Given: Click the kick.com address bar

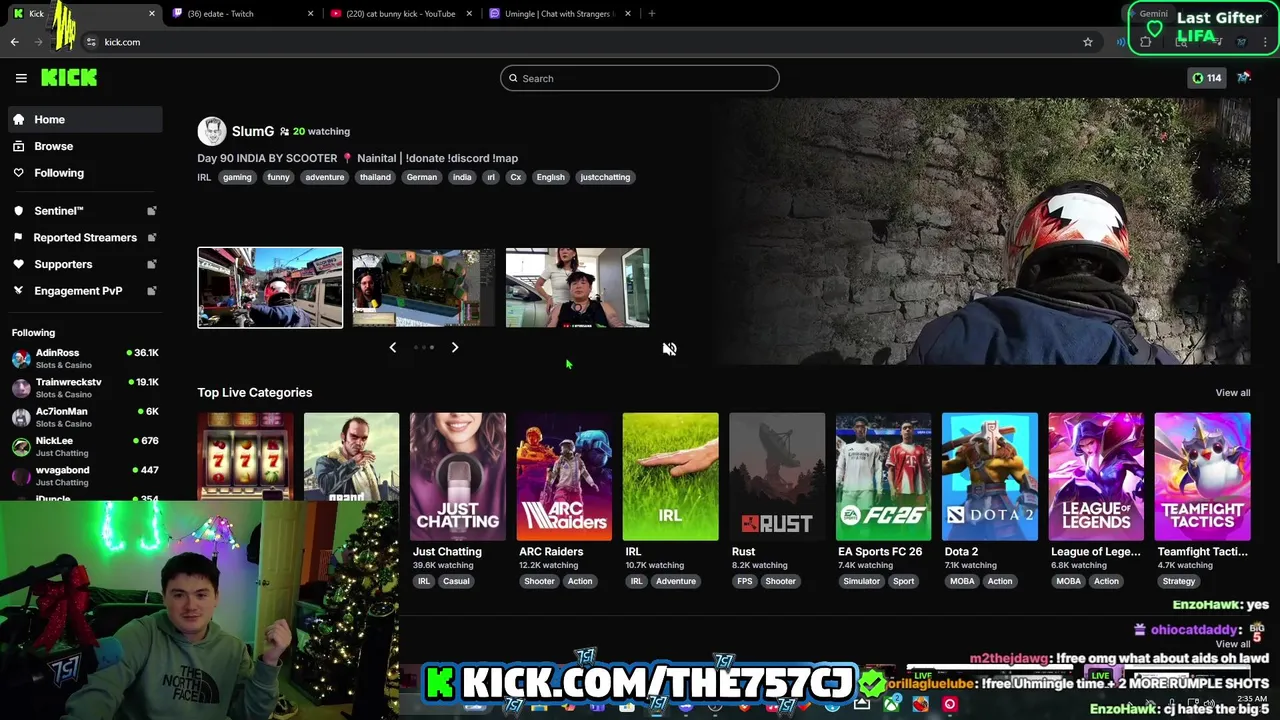Looking at the screenshot, I should coord(580,42).
